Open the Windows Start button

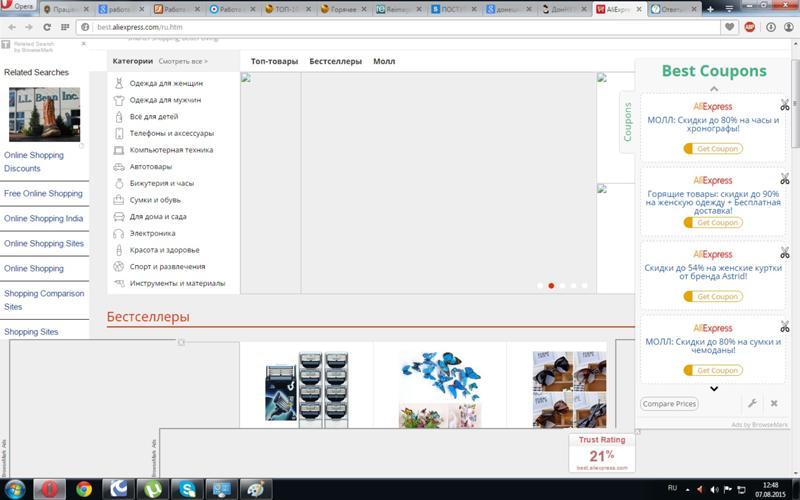[14, 489]
